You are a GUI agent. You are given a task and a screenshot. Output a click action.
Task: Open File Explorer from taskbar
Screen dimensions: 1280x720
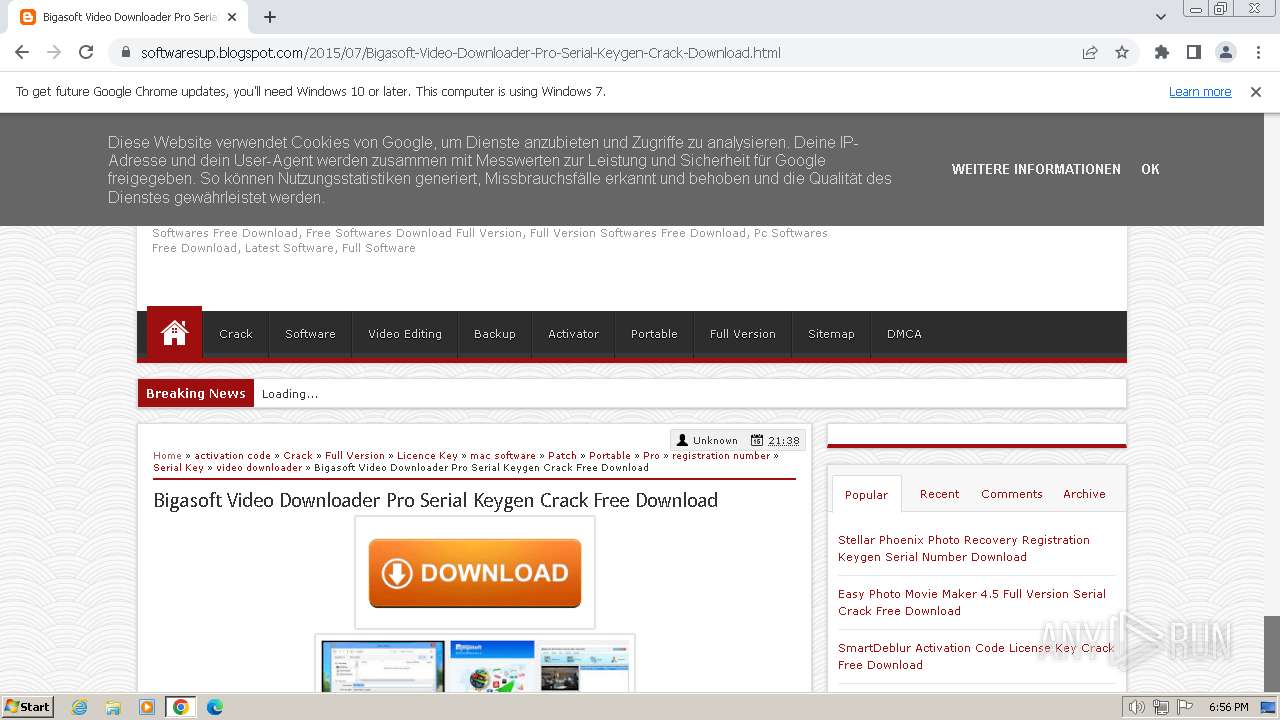tap(113, 707)
